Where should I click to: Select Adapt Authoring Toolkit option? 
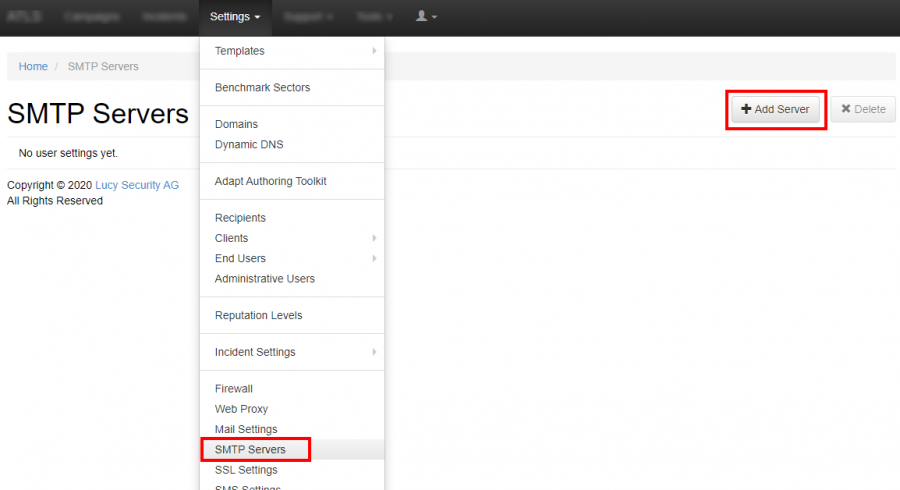[270, 181]
